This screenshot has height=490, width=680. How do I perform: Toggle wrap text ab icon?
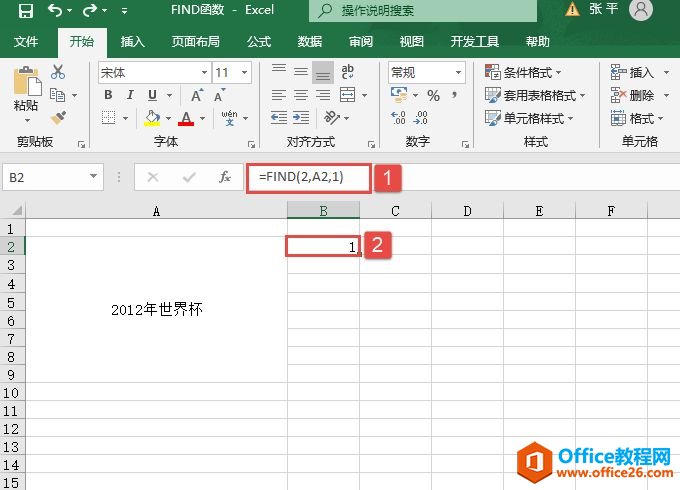coord(347,72)
